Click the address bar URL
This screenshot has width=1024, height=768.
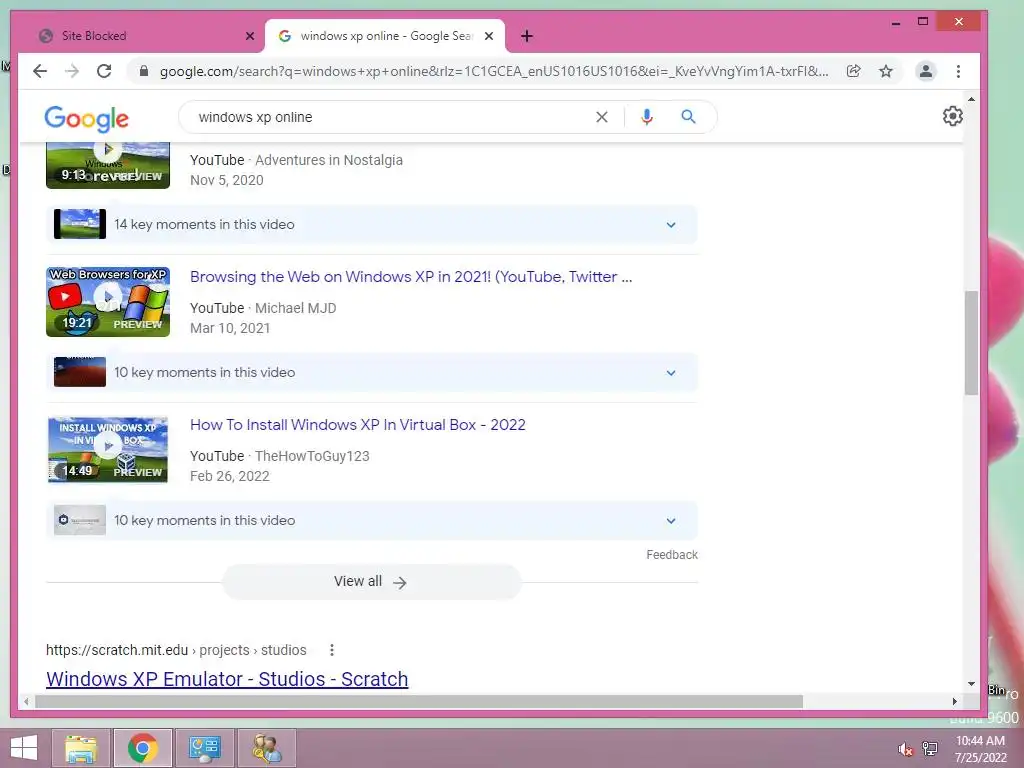click(x=494, y=71)
